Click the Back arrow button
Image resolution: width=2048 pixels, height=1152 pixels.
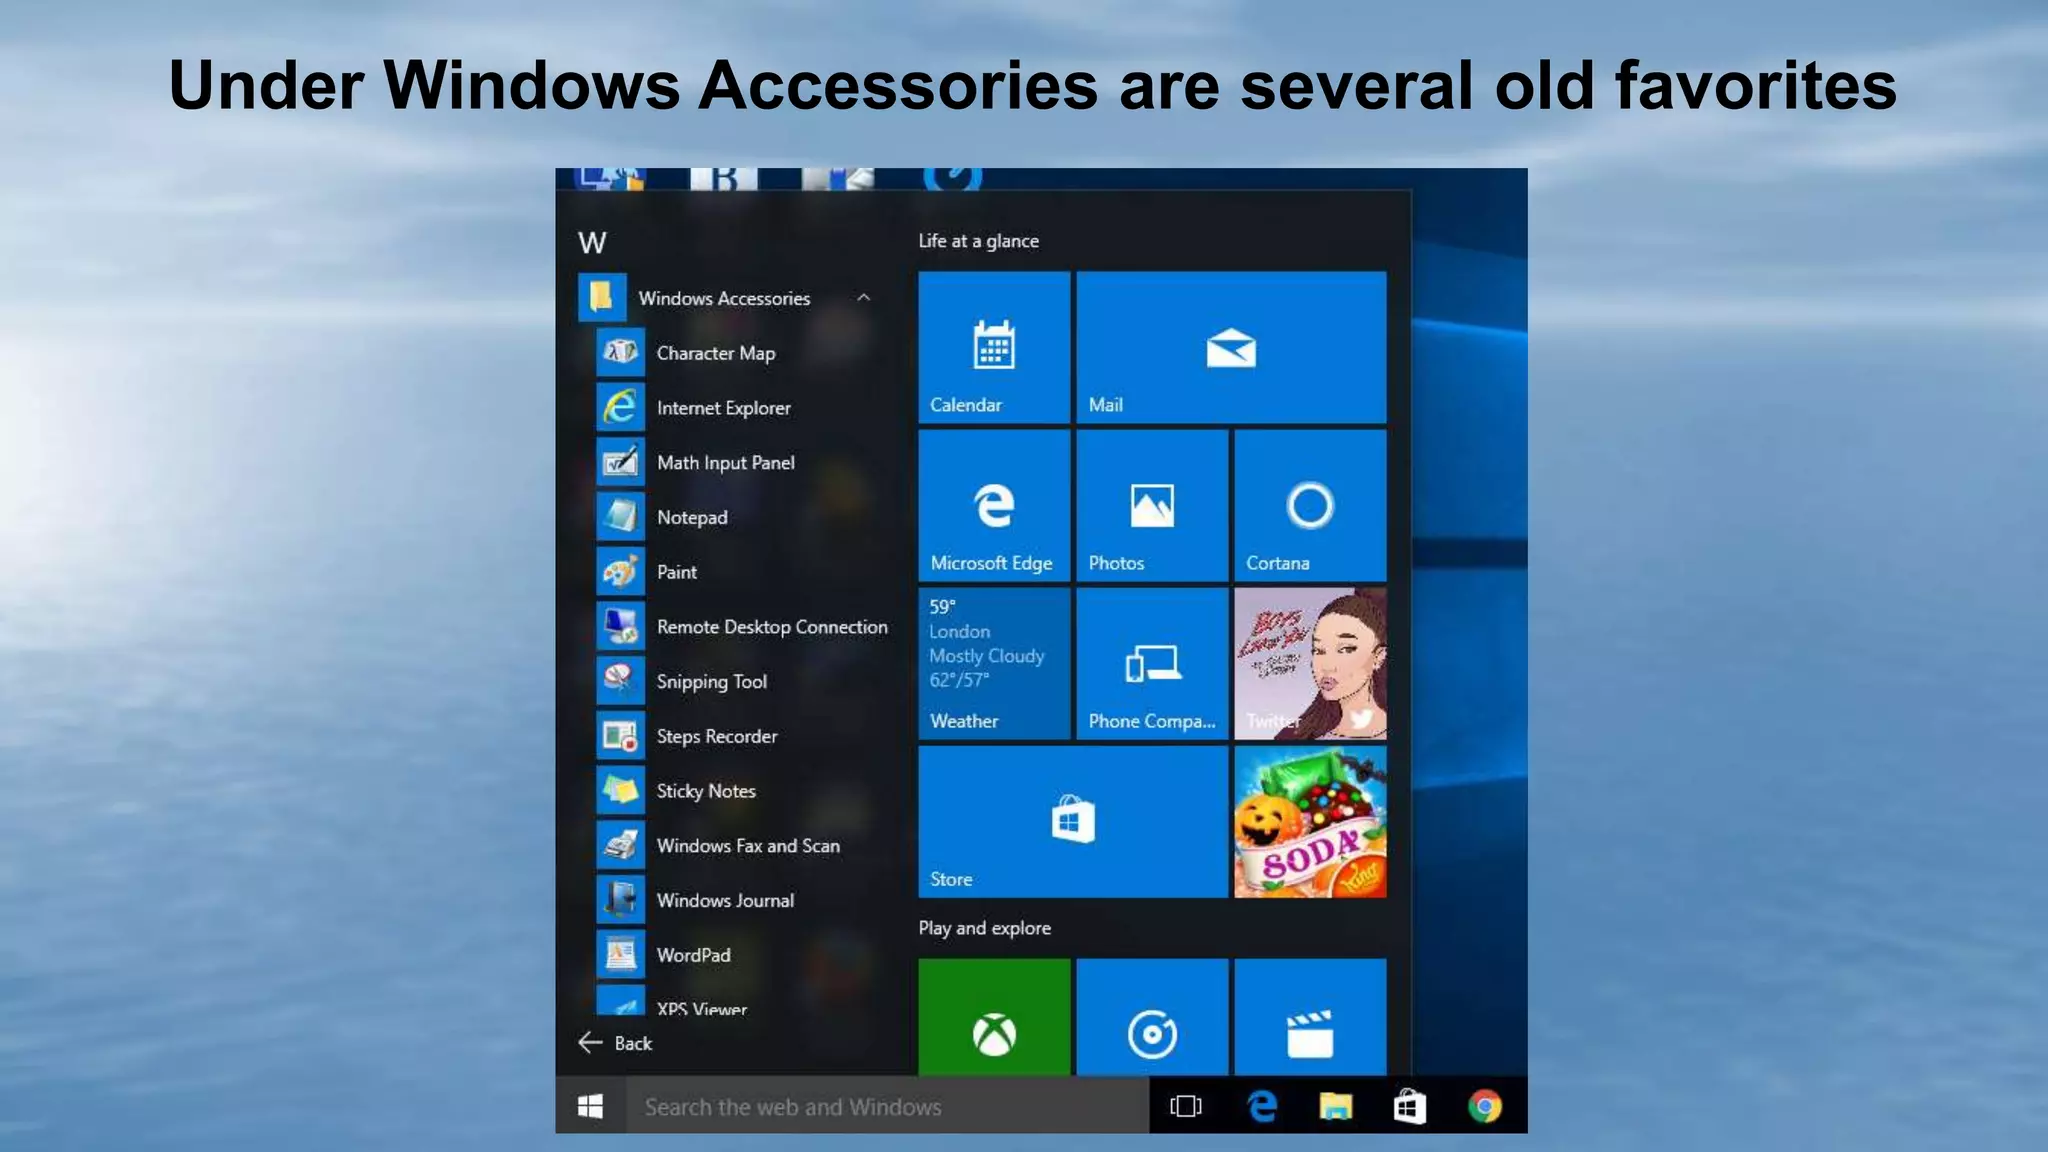pyautogui.click(x=615, y=1043)
